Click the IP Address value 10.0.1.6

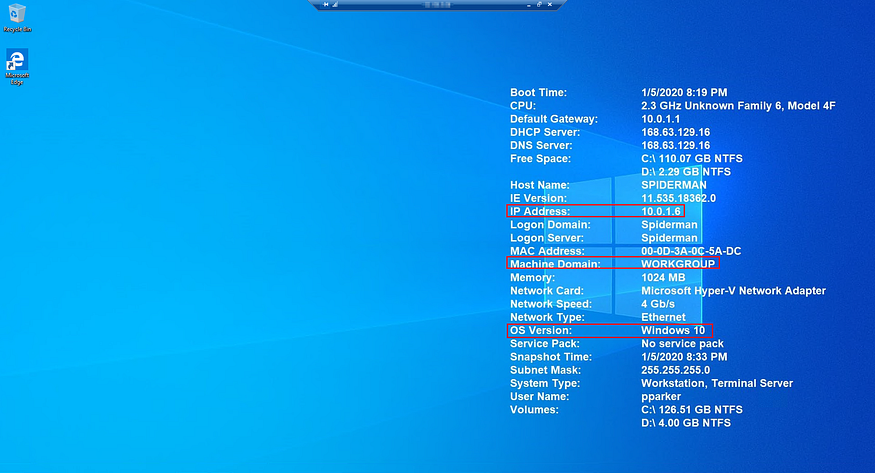pos(661,211)
